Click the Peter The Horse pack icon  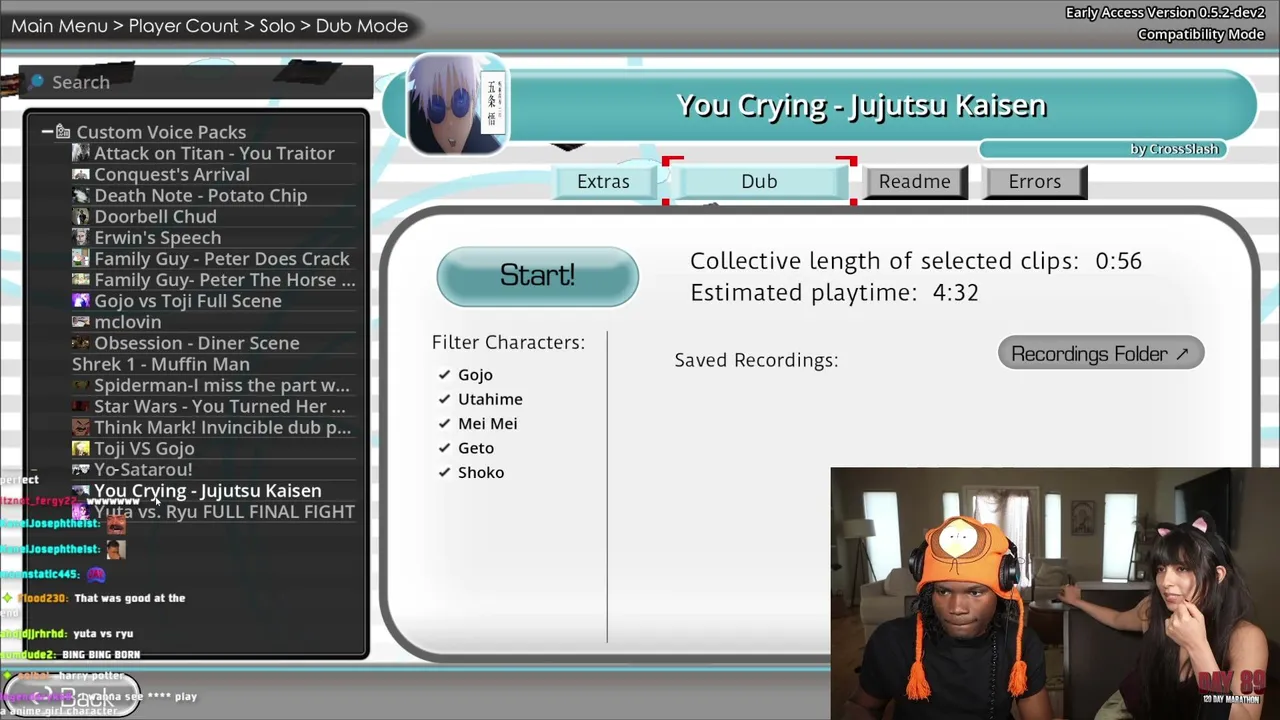point(81,279)
